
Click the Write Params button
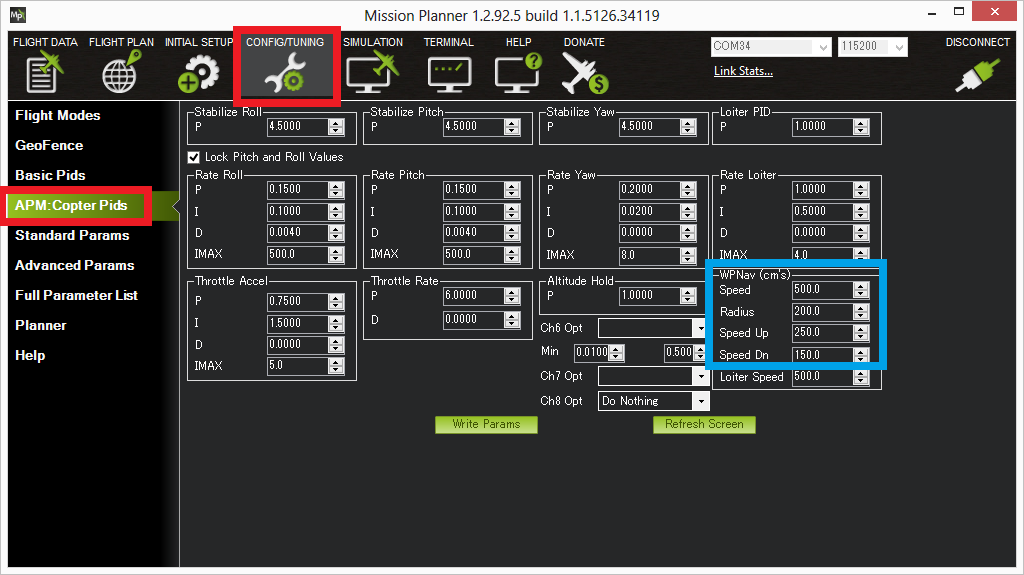click(x=486, y=424)
